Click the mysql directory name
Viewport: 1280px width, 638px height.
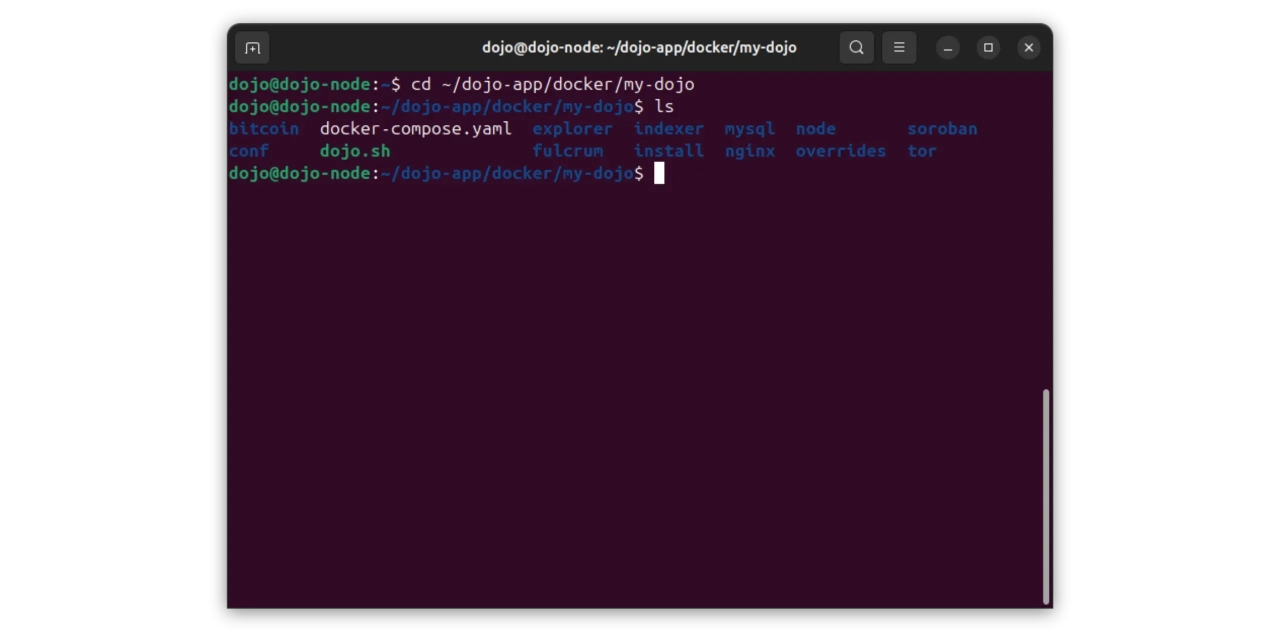coord(749,129)
